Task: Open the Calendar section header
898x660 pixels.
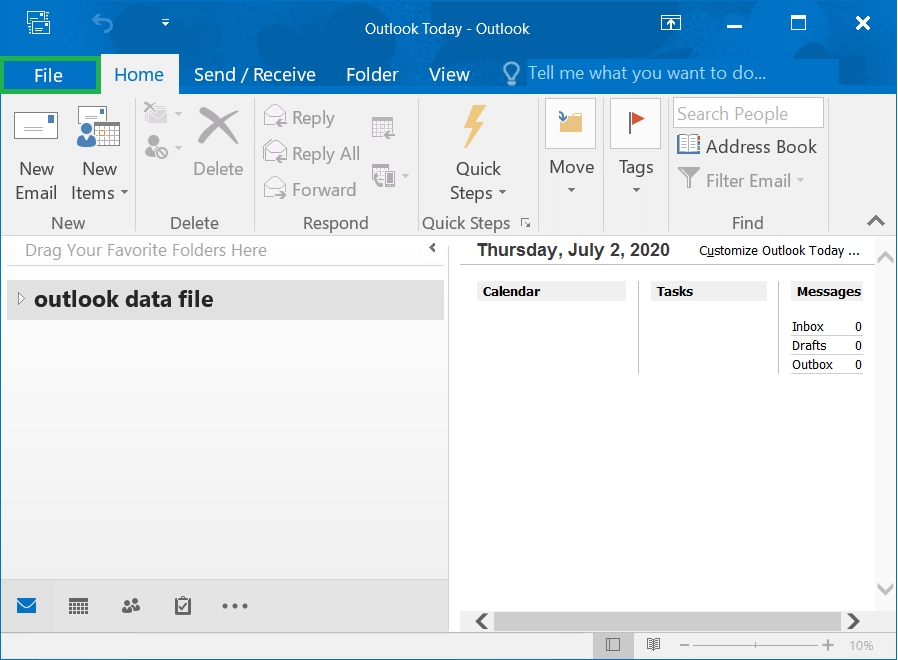Action: point(551,291)
